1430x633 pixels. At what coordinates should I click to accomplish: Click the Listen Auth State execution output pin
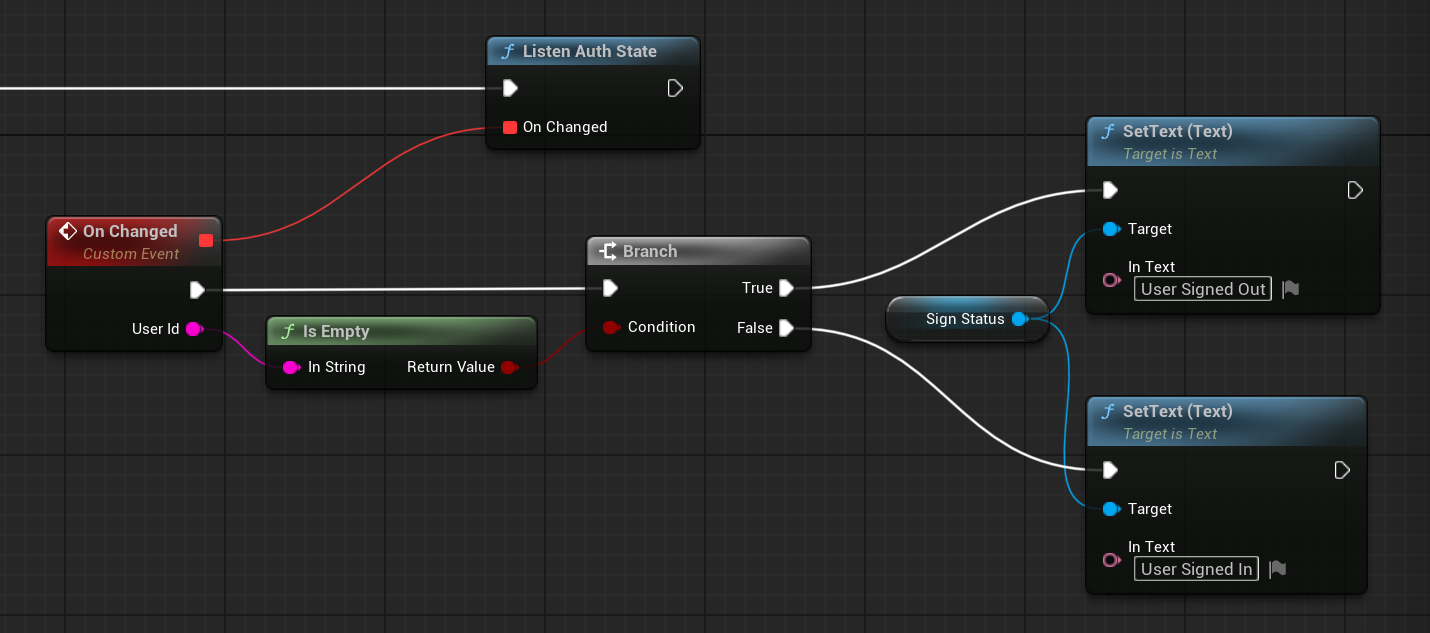tap(675, 88)
